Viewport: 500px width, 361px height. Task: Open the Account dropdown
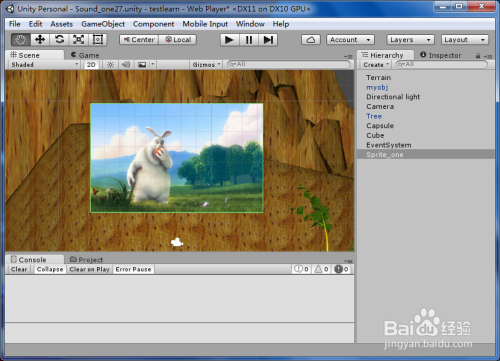(350, 40)
